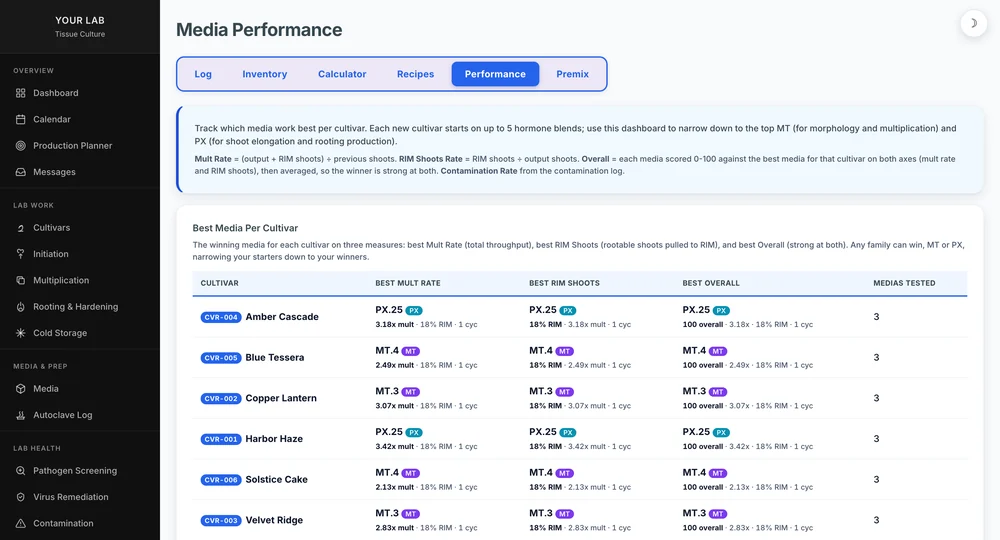
Task: Open the Dashboard grid icon
Action: point(20,93)
